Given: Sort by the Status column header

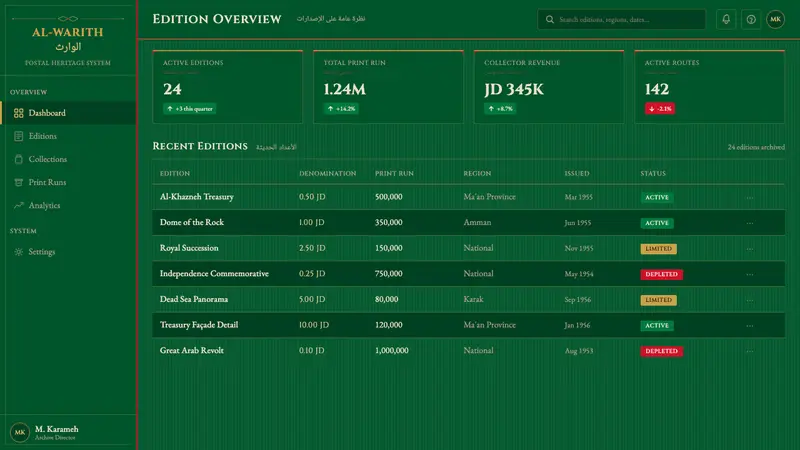Looking at the screenshot, I should (653, 173).
